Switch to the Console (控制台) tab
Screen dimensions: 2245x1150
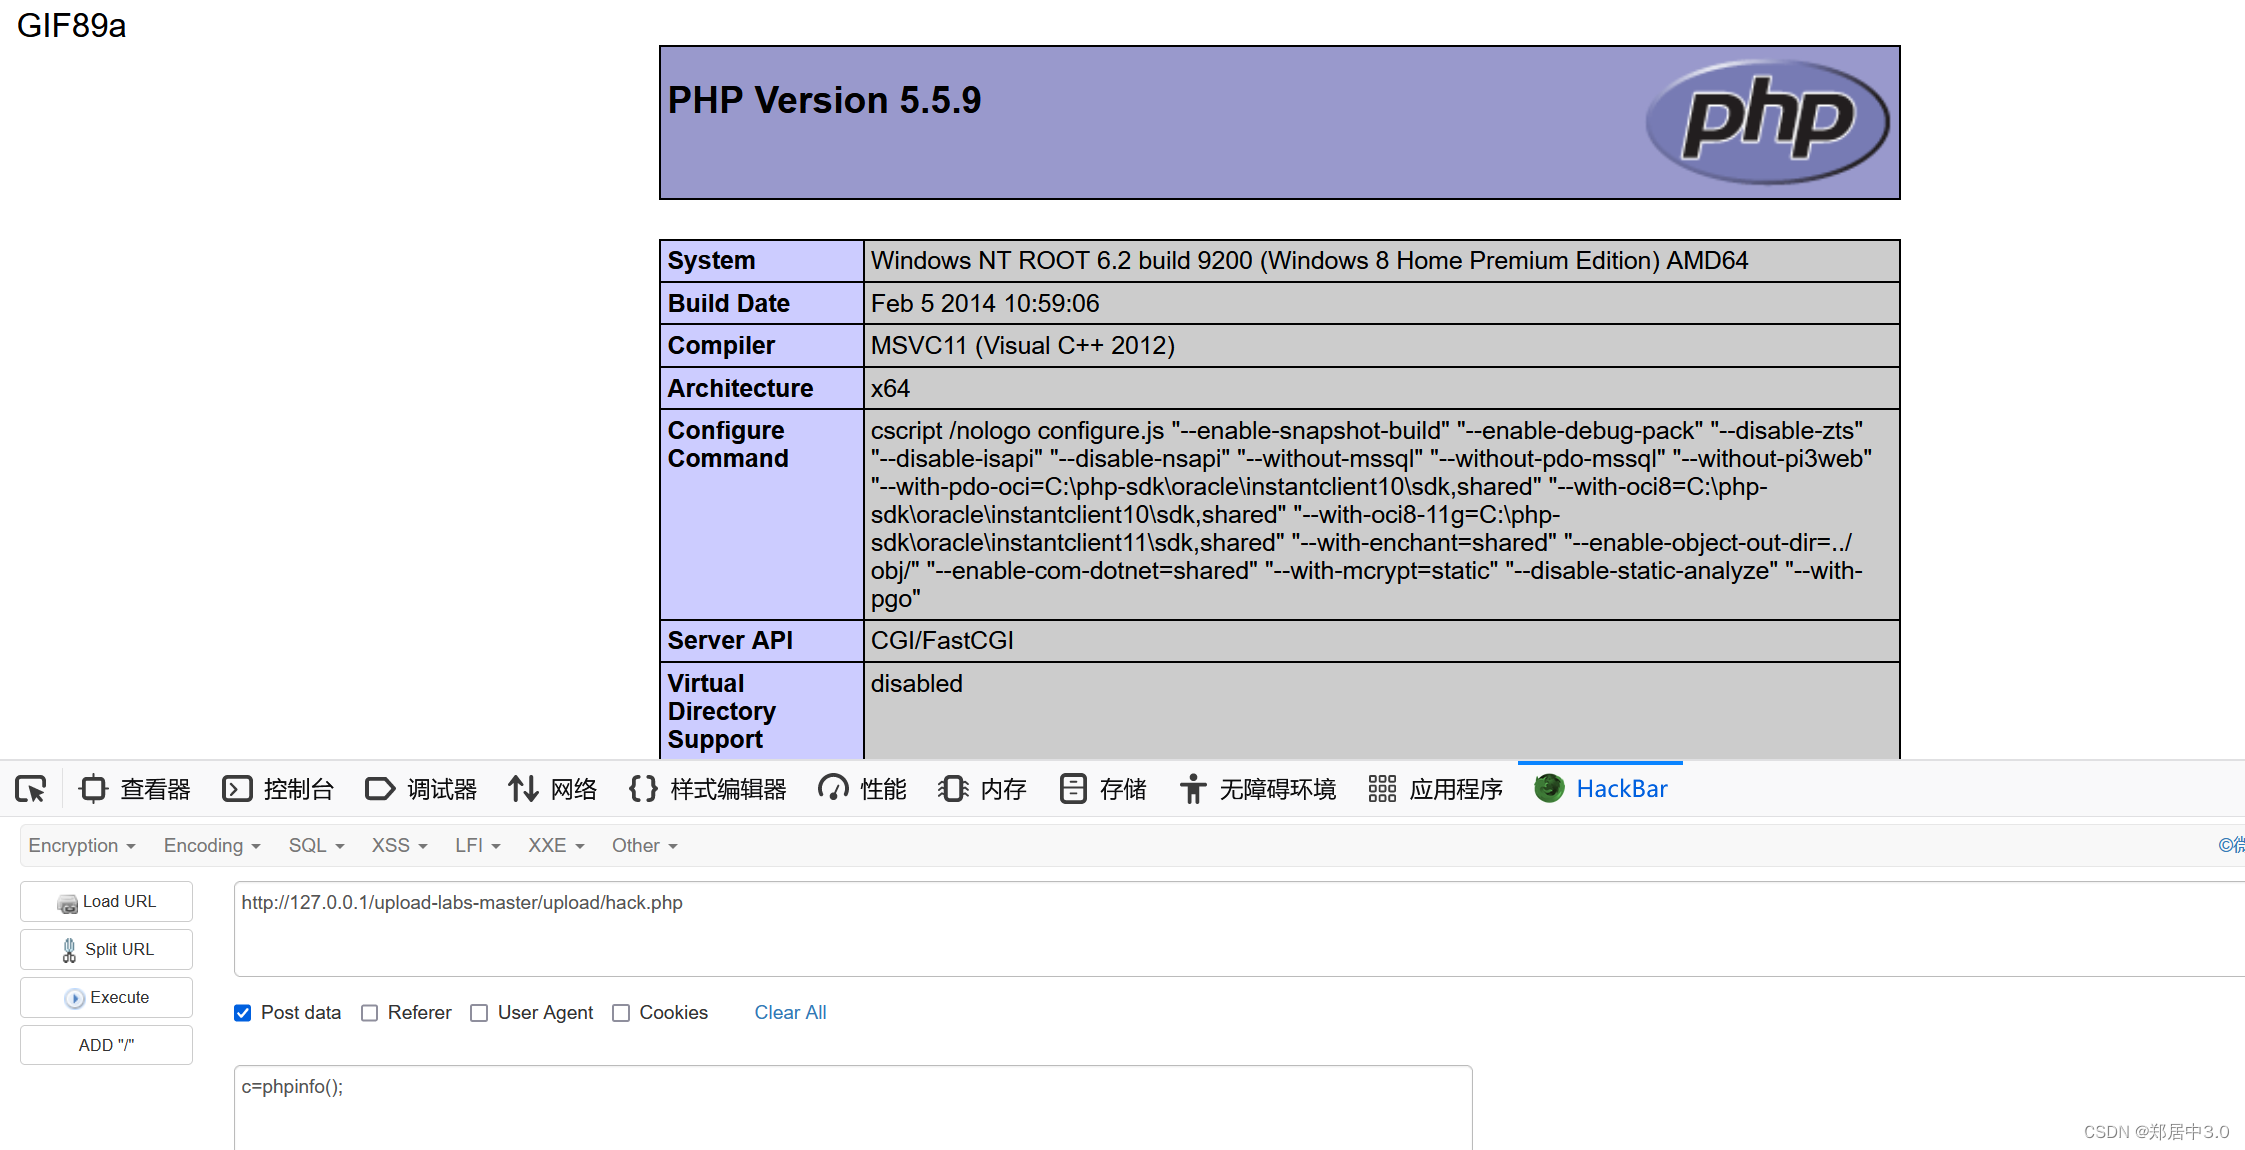tap(278, 789)
